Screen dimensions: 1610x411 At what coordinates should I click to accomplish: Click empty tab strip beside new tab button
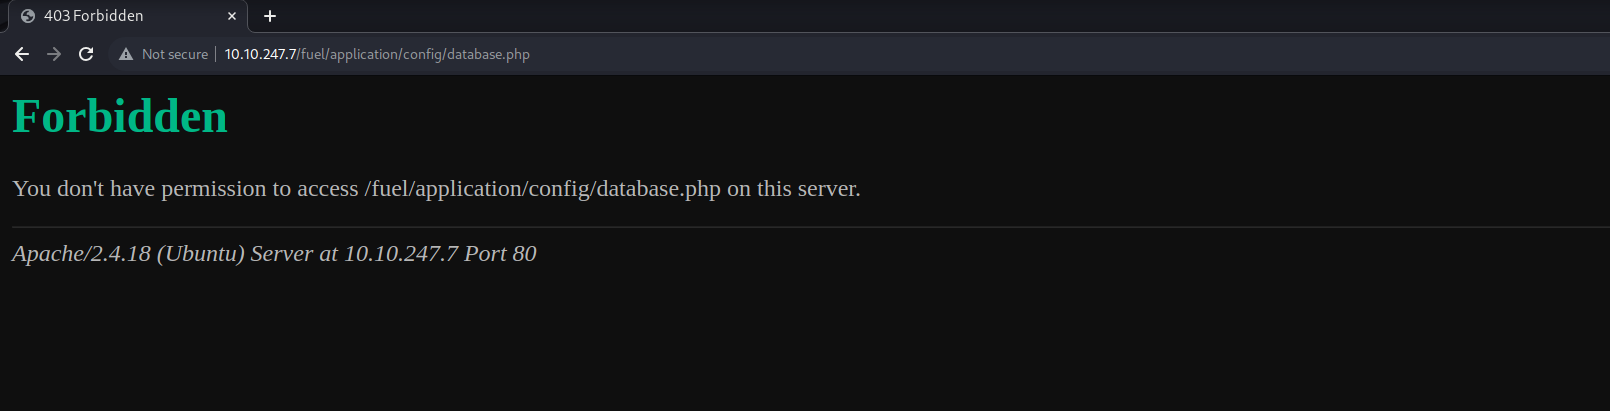click(900, 16)
